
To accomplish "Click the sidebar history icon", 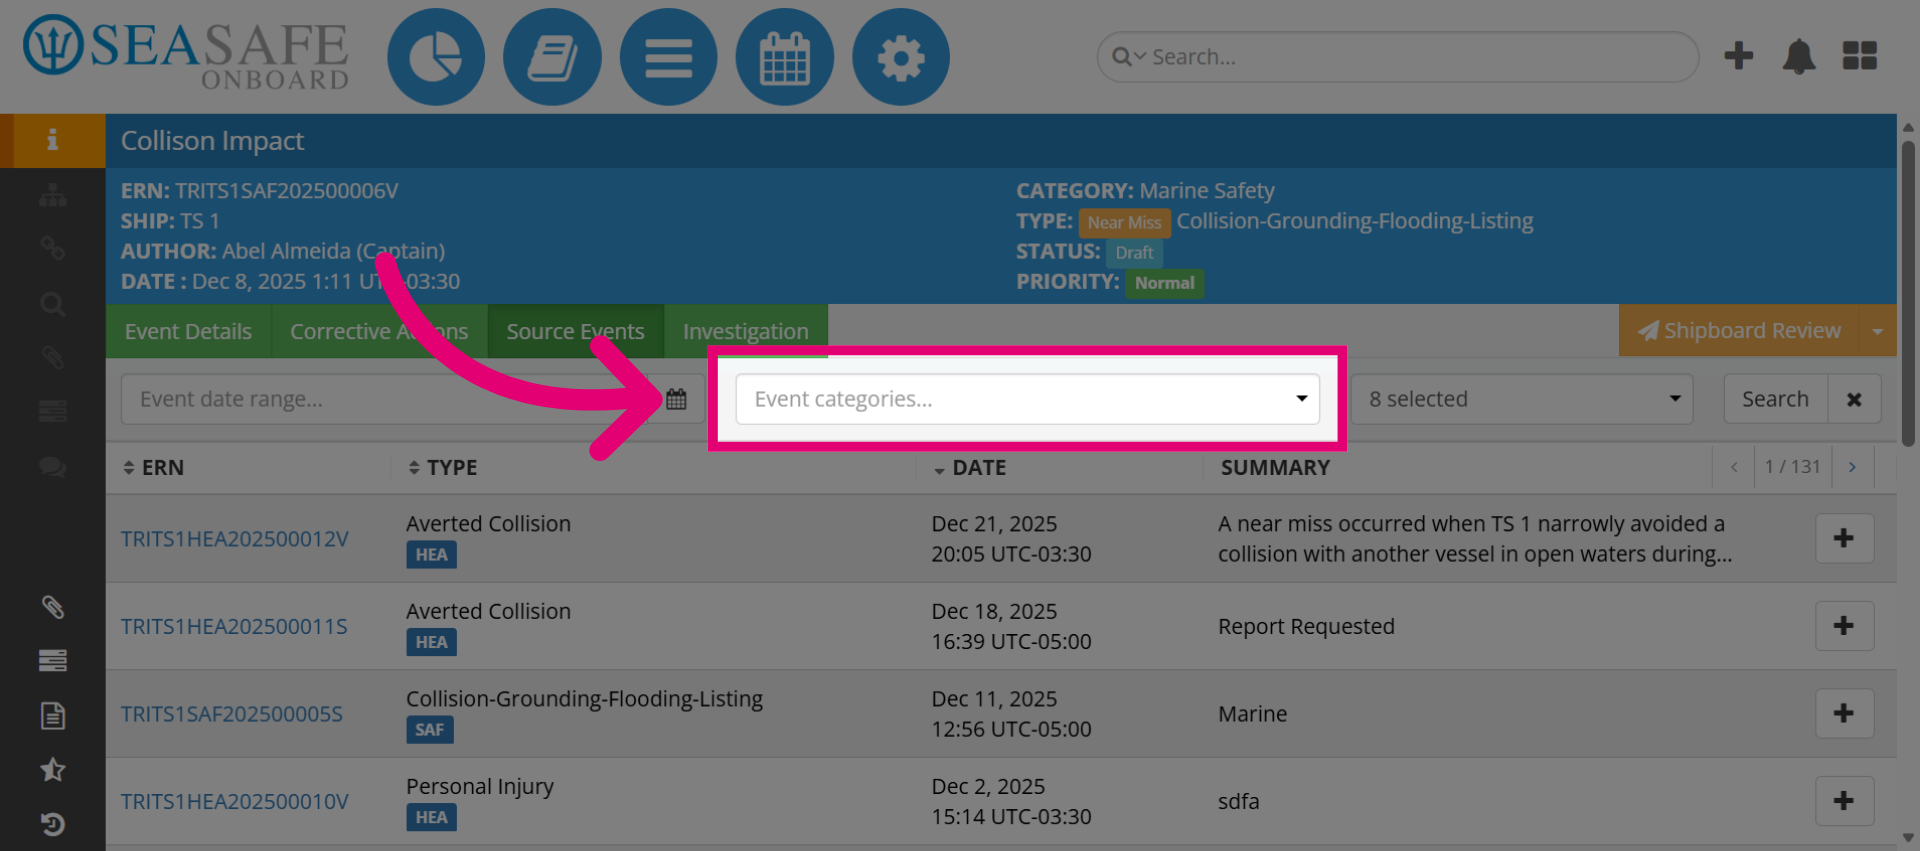I will (x=52, y=824).
